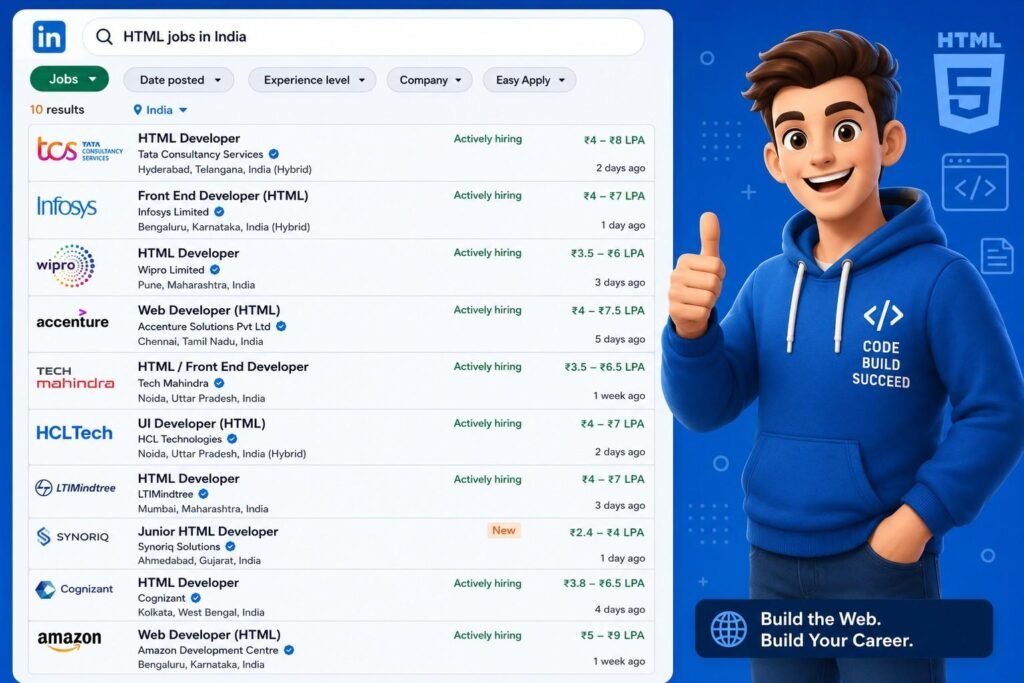Open the Company filter dropdown
This screenshot has height=683, width=1024.
[x=429, y=80]
